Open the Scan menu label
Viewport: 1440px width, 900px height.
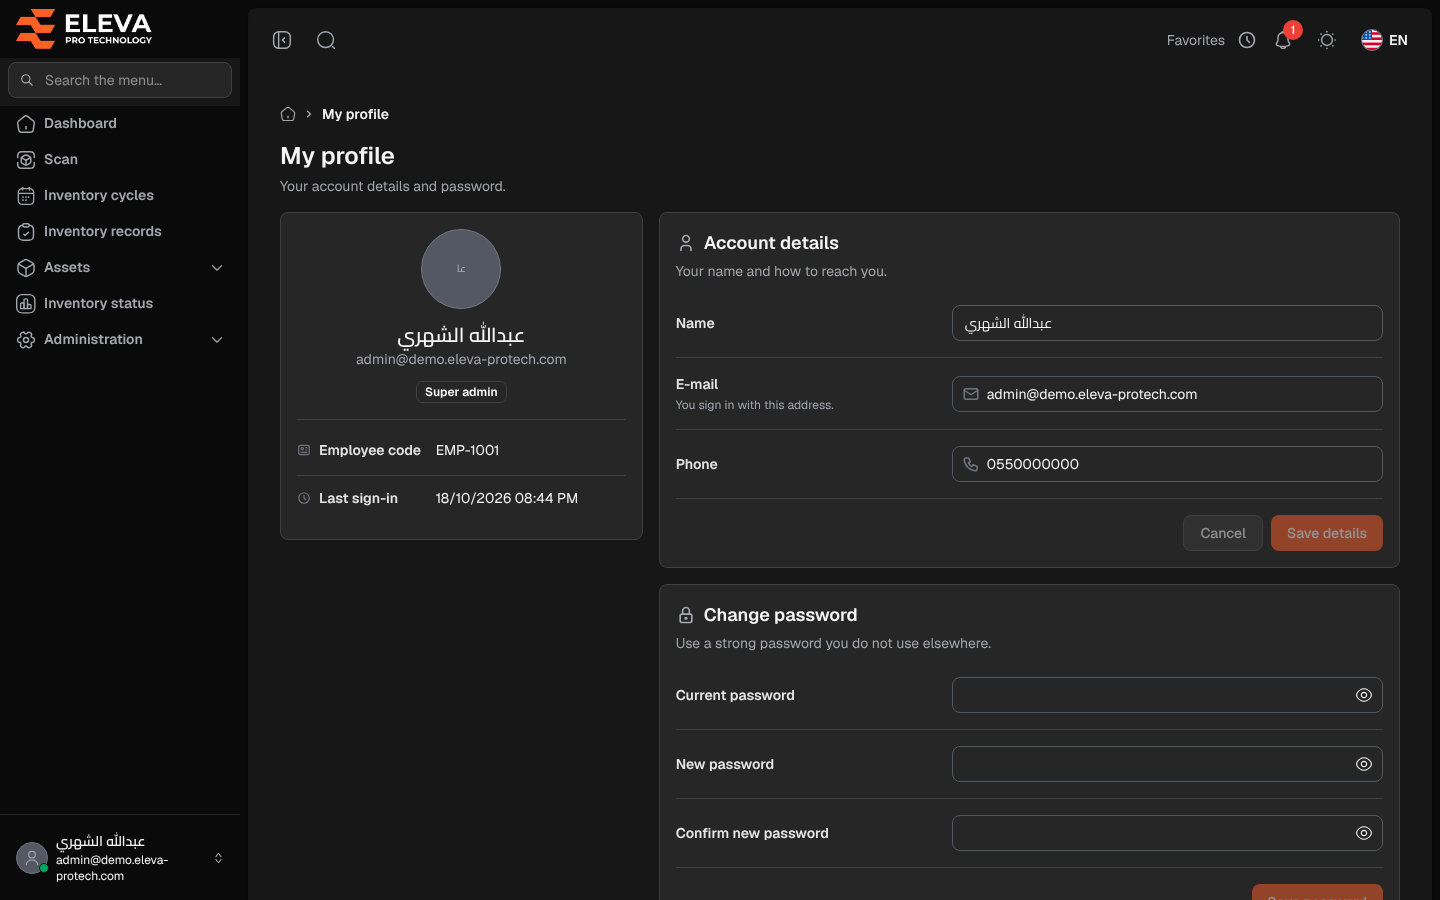pos(61,159)
